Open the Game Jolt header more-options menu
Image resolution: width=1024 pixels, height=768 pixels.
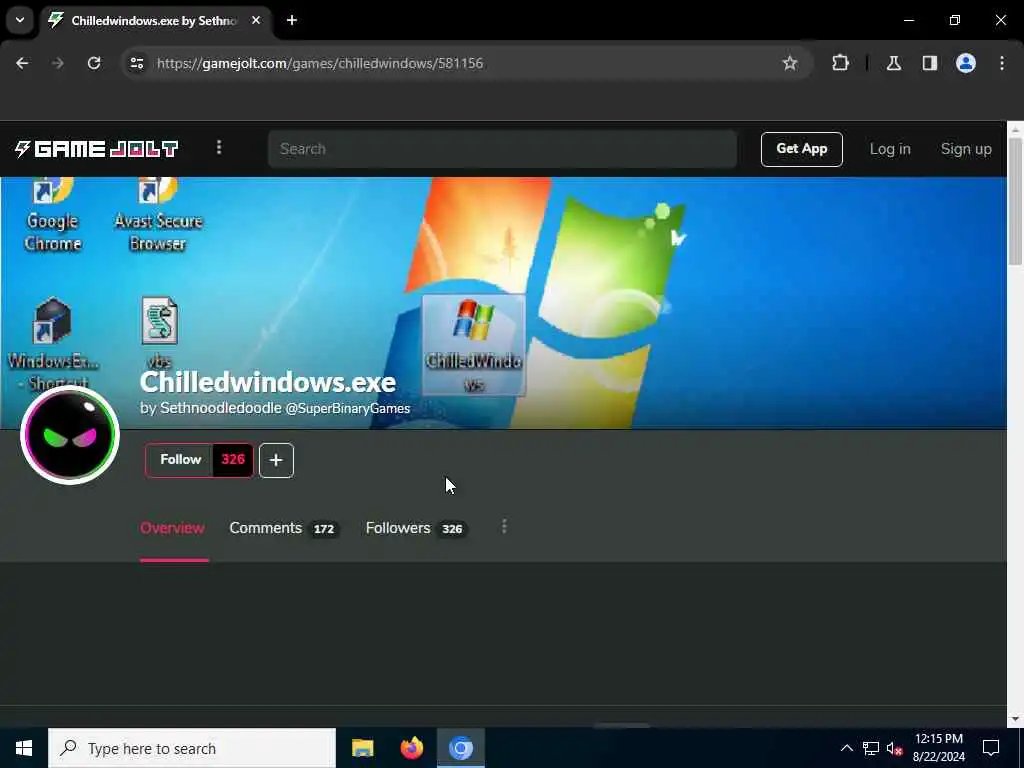click(219, 148)
